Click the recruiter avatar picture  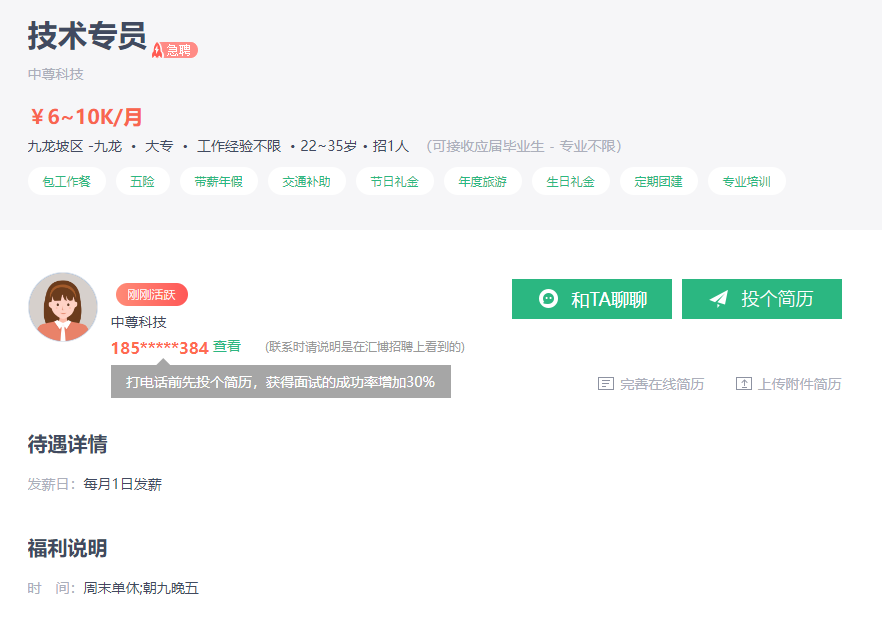pyautogui.click(x=63, y=307)
